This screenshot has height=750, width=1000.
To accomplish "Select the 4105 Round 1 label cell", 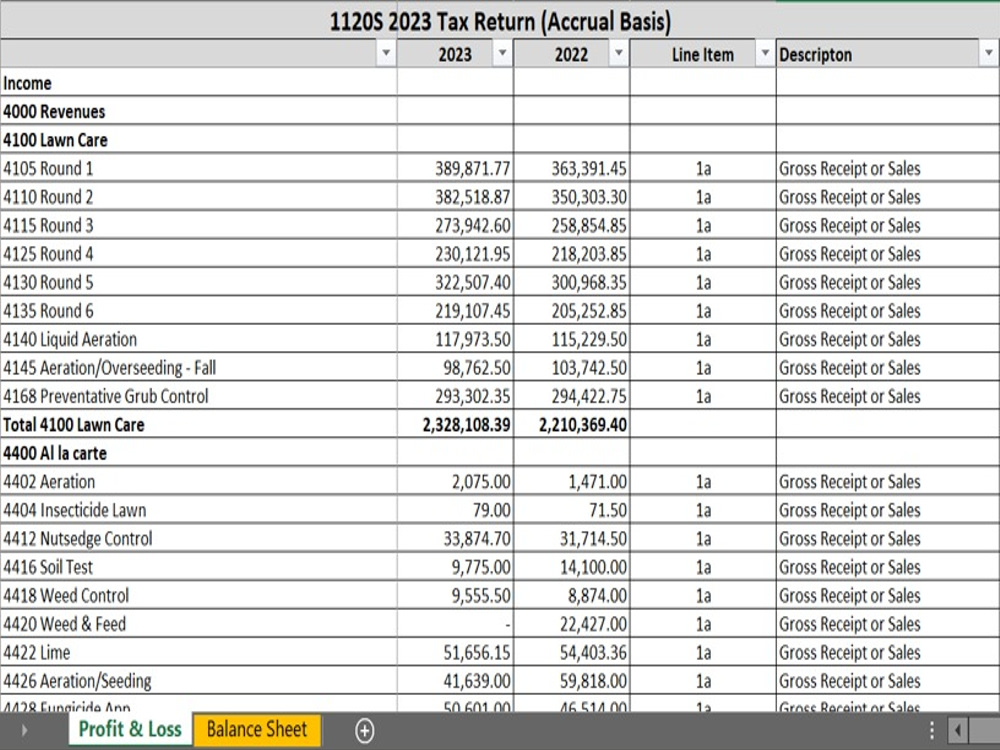I will (198, 168).
